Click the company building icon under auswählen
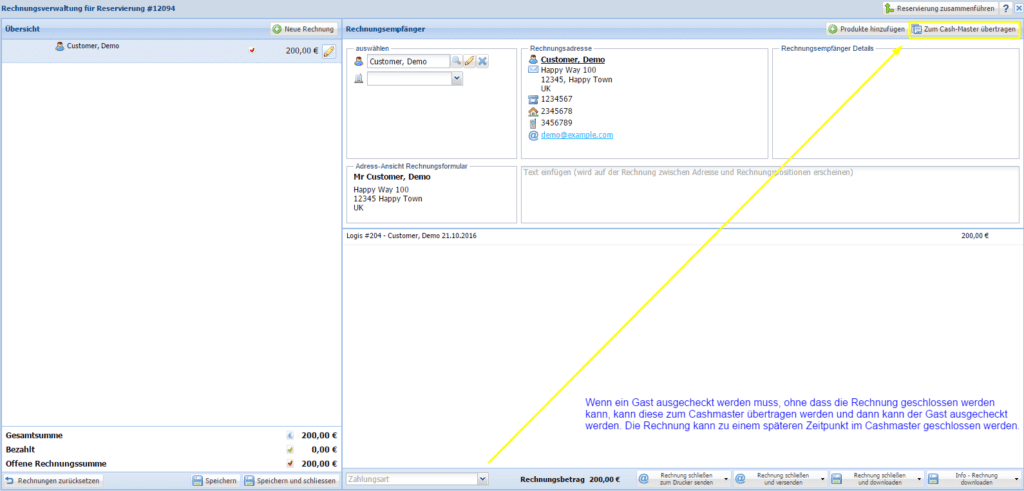Screen dimensions: 1024x491 (x=359, y=79)
